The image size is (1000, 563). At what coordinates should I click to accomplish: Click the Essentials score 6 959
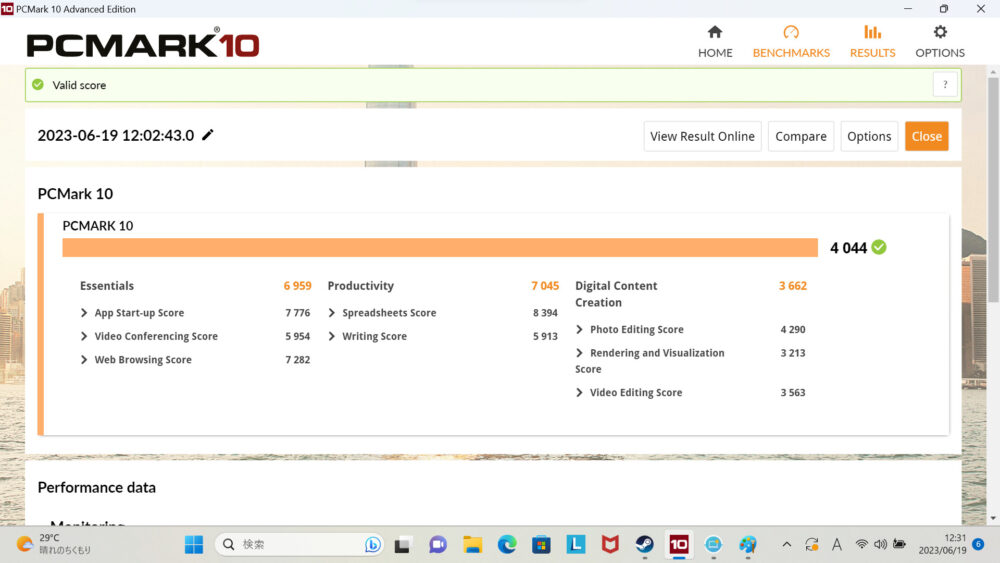point(297,286)
